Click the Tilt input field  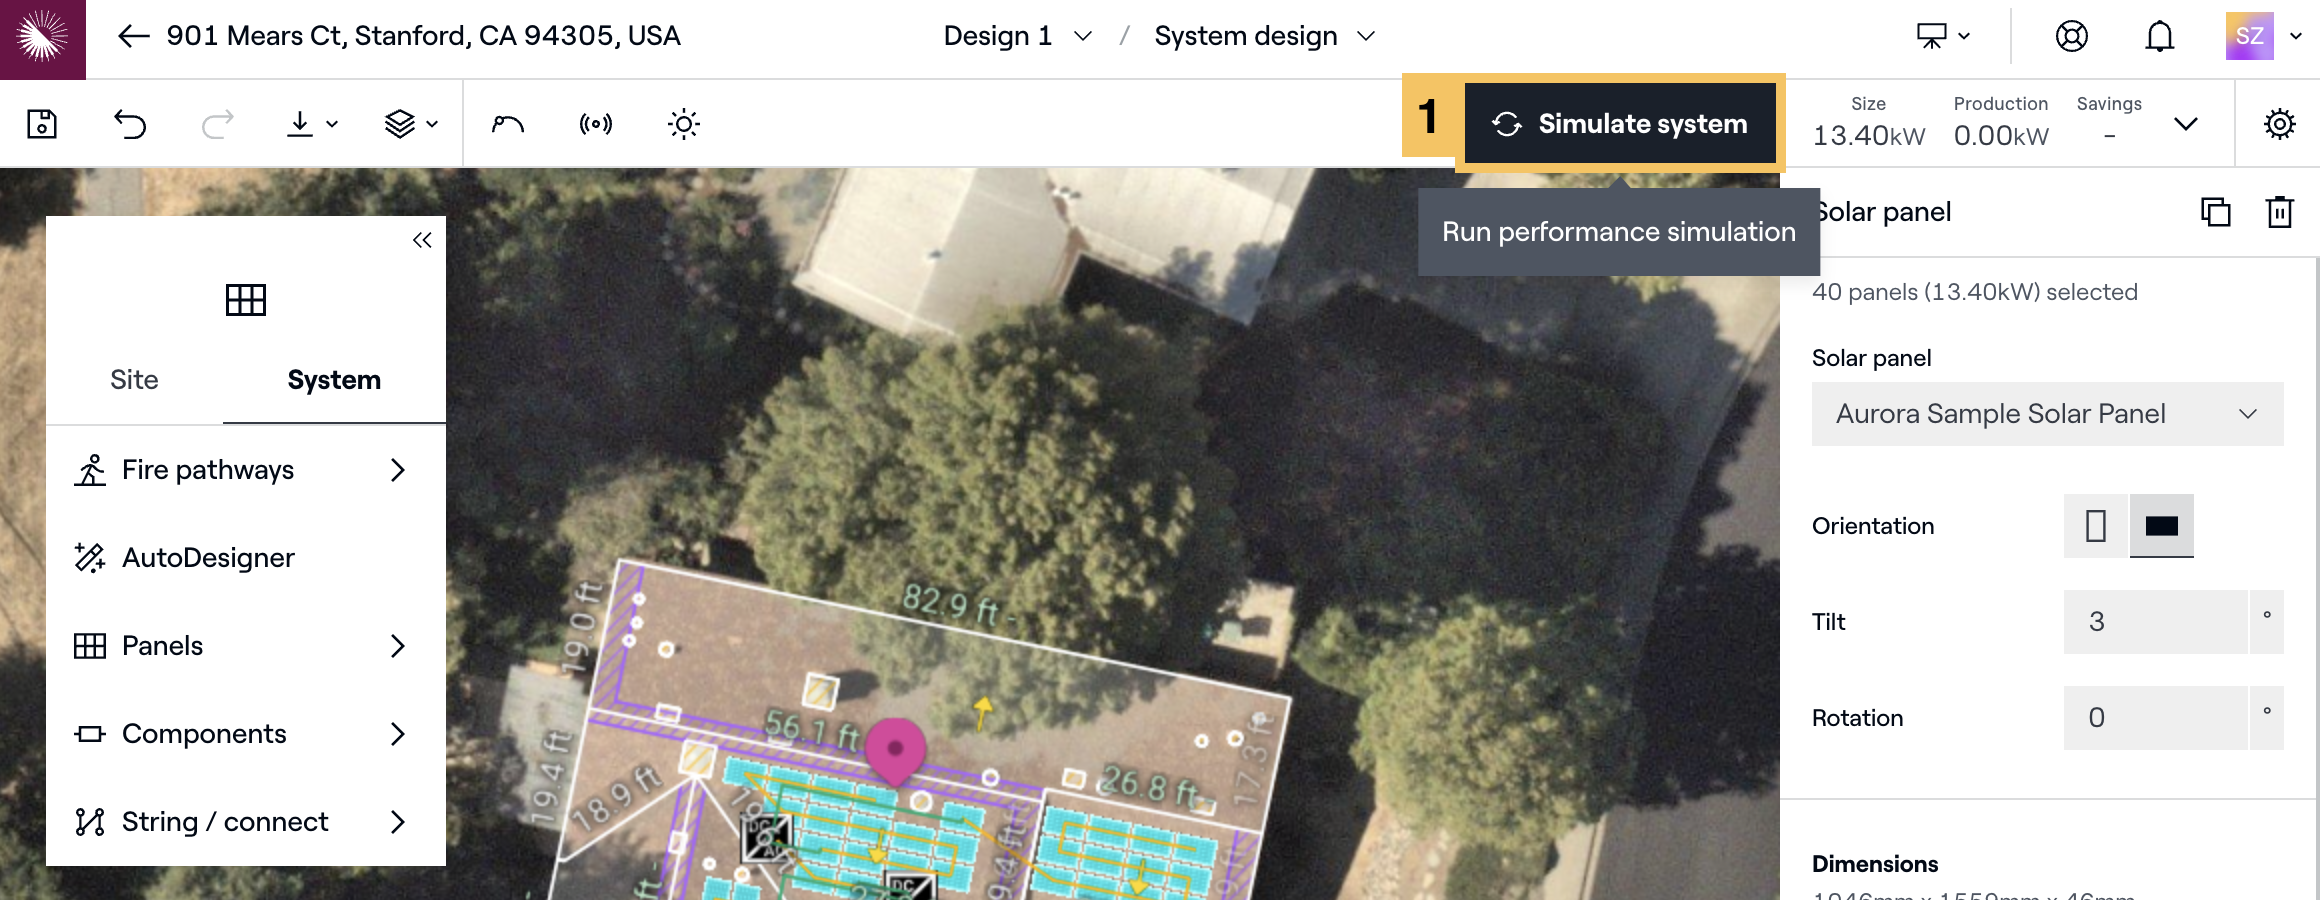pyautogui.click(x=2155, y=622)
